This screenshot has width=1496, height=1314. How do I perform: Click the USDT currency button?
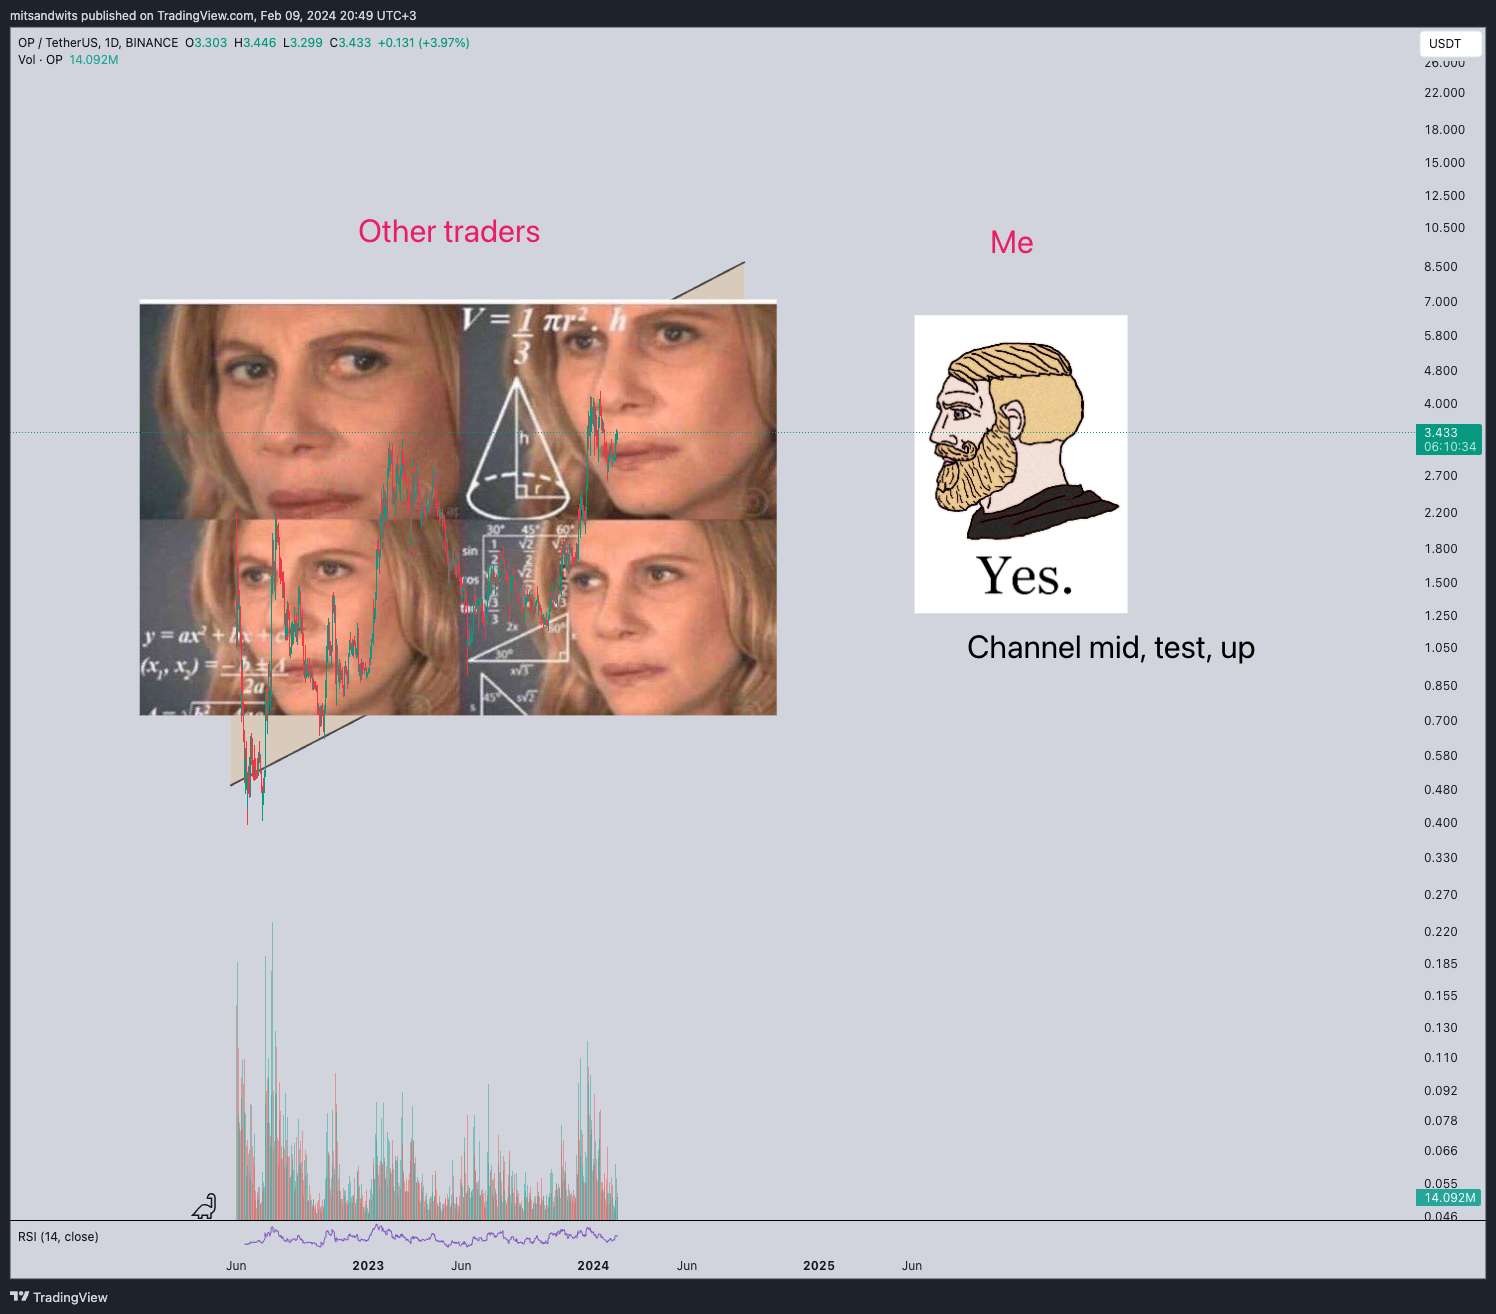[x=1450, y=43]
